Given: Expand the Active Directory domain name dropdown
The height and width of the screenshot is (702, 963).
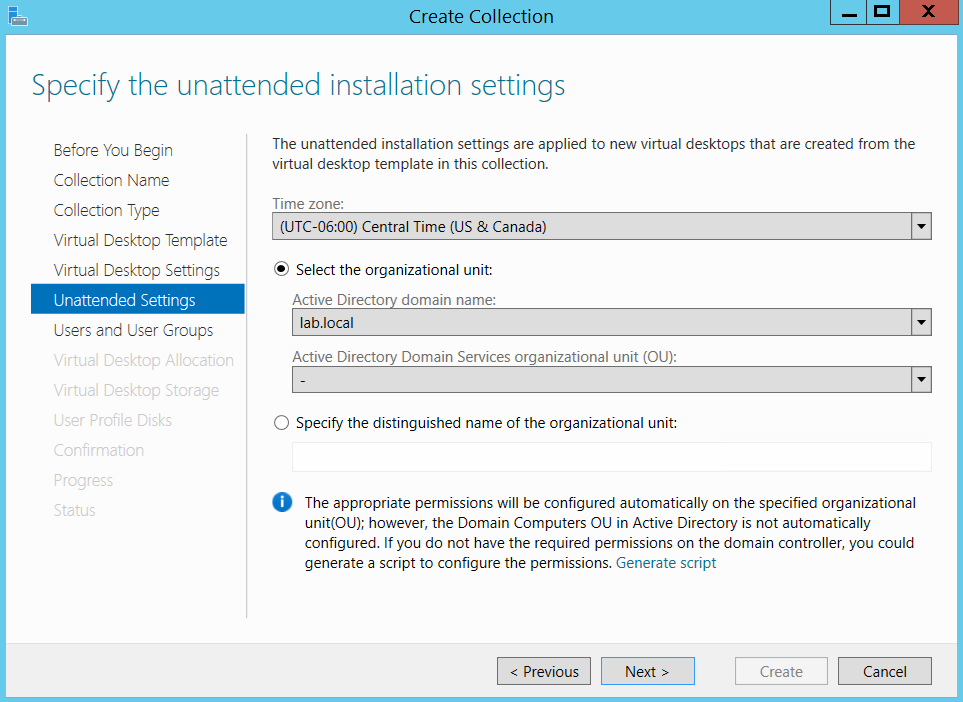Looking at the screenshot, I should click(x=920, y=322).
